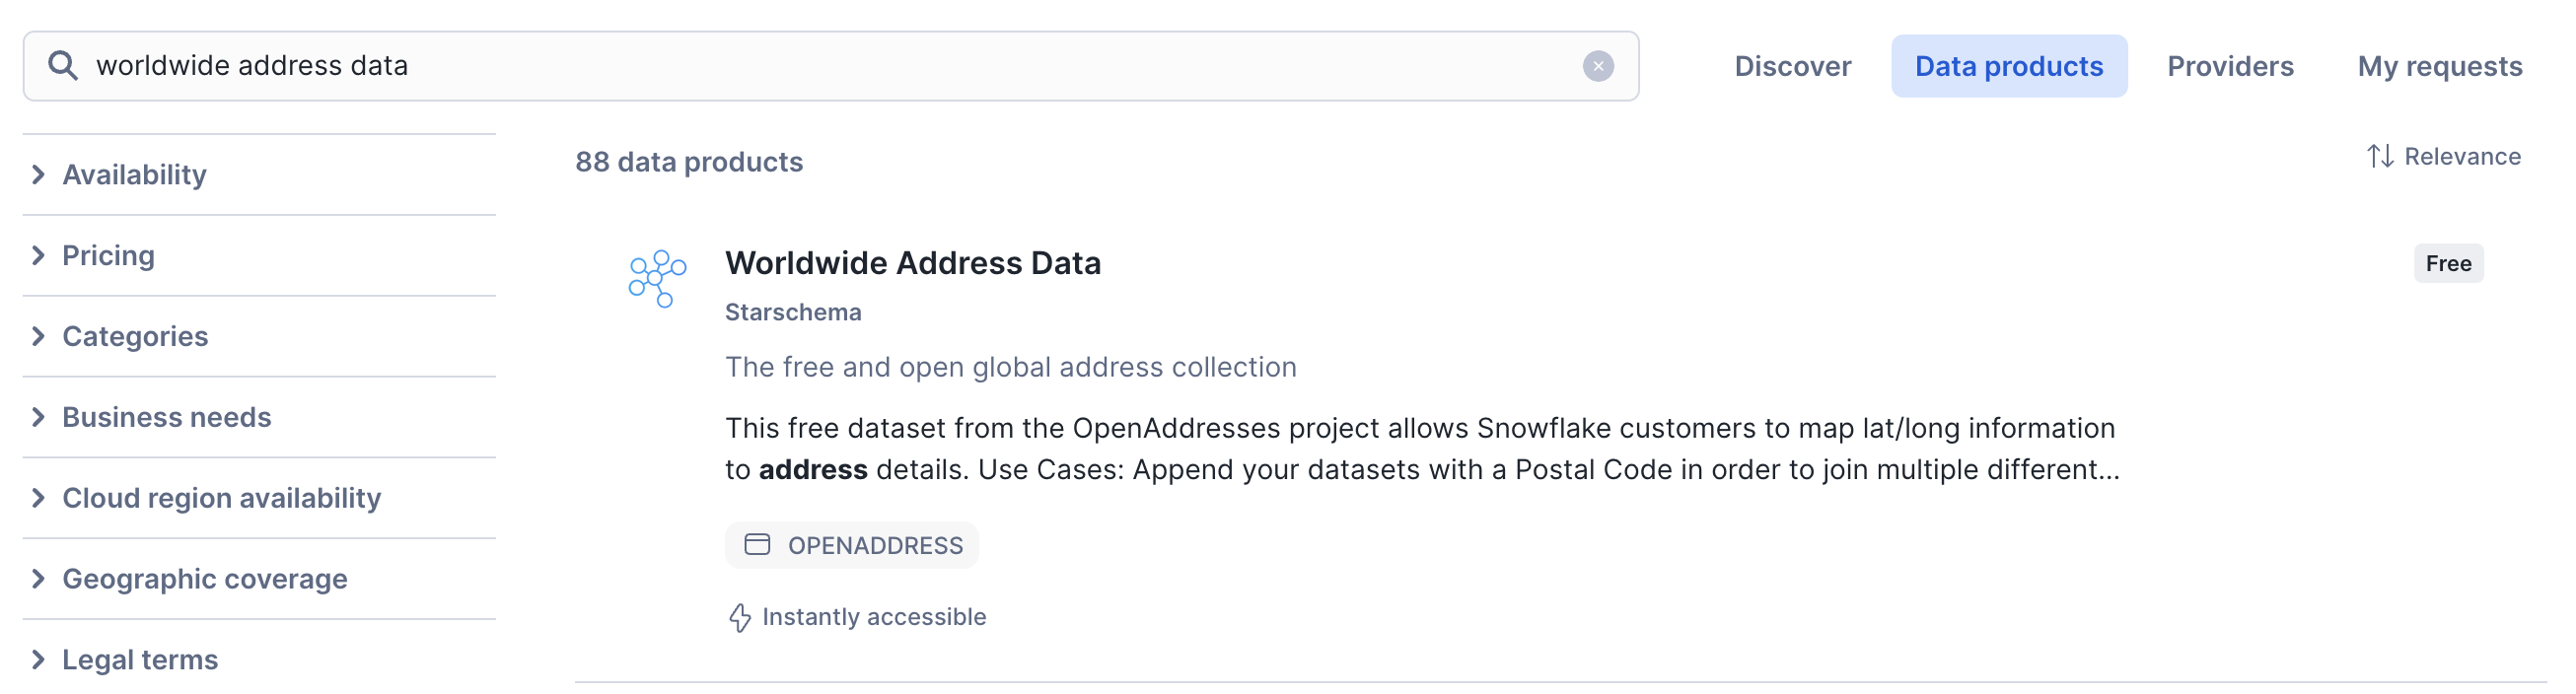This screenshot has height=694, width=2576.
Task: Clear the search field text
Action: [1597, 66]
